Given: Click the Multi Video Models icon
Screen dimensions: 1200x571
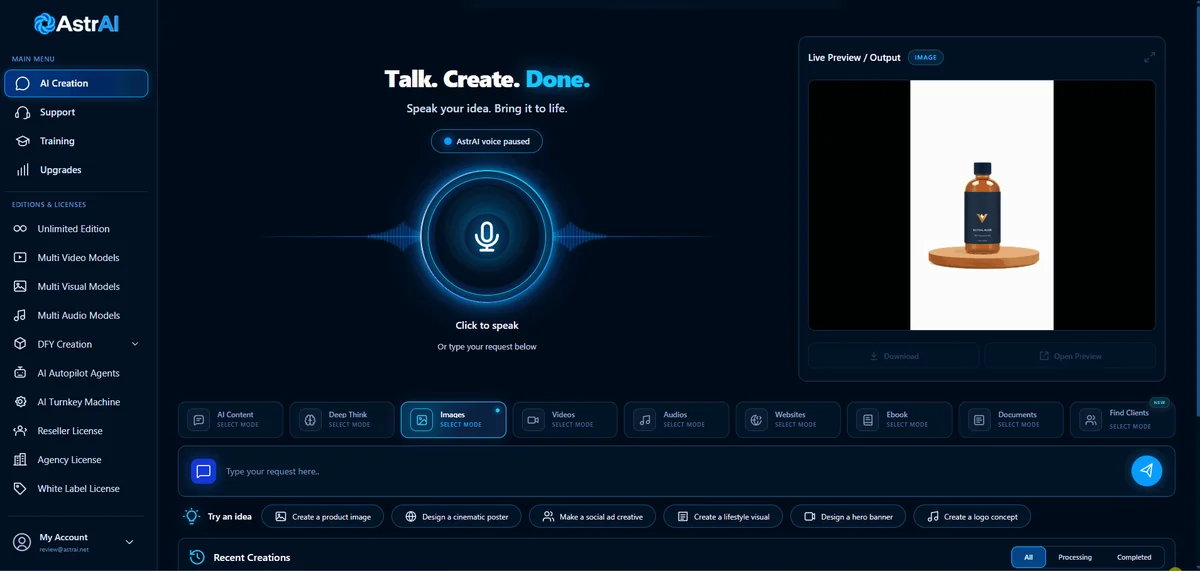Looking at the screenshot, I should coord(20,258).
